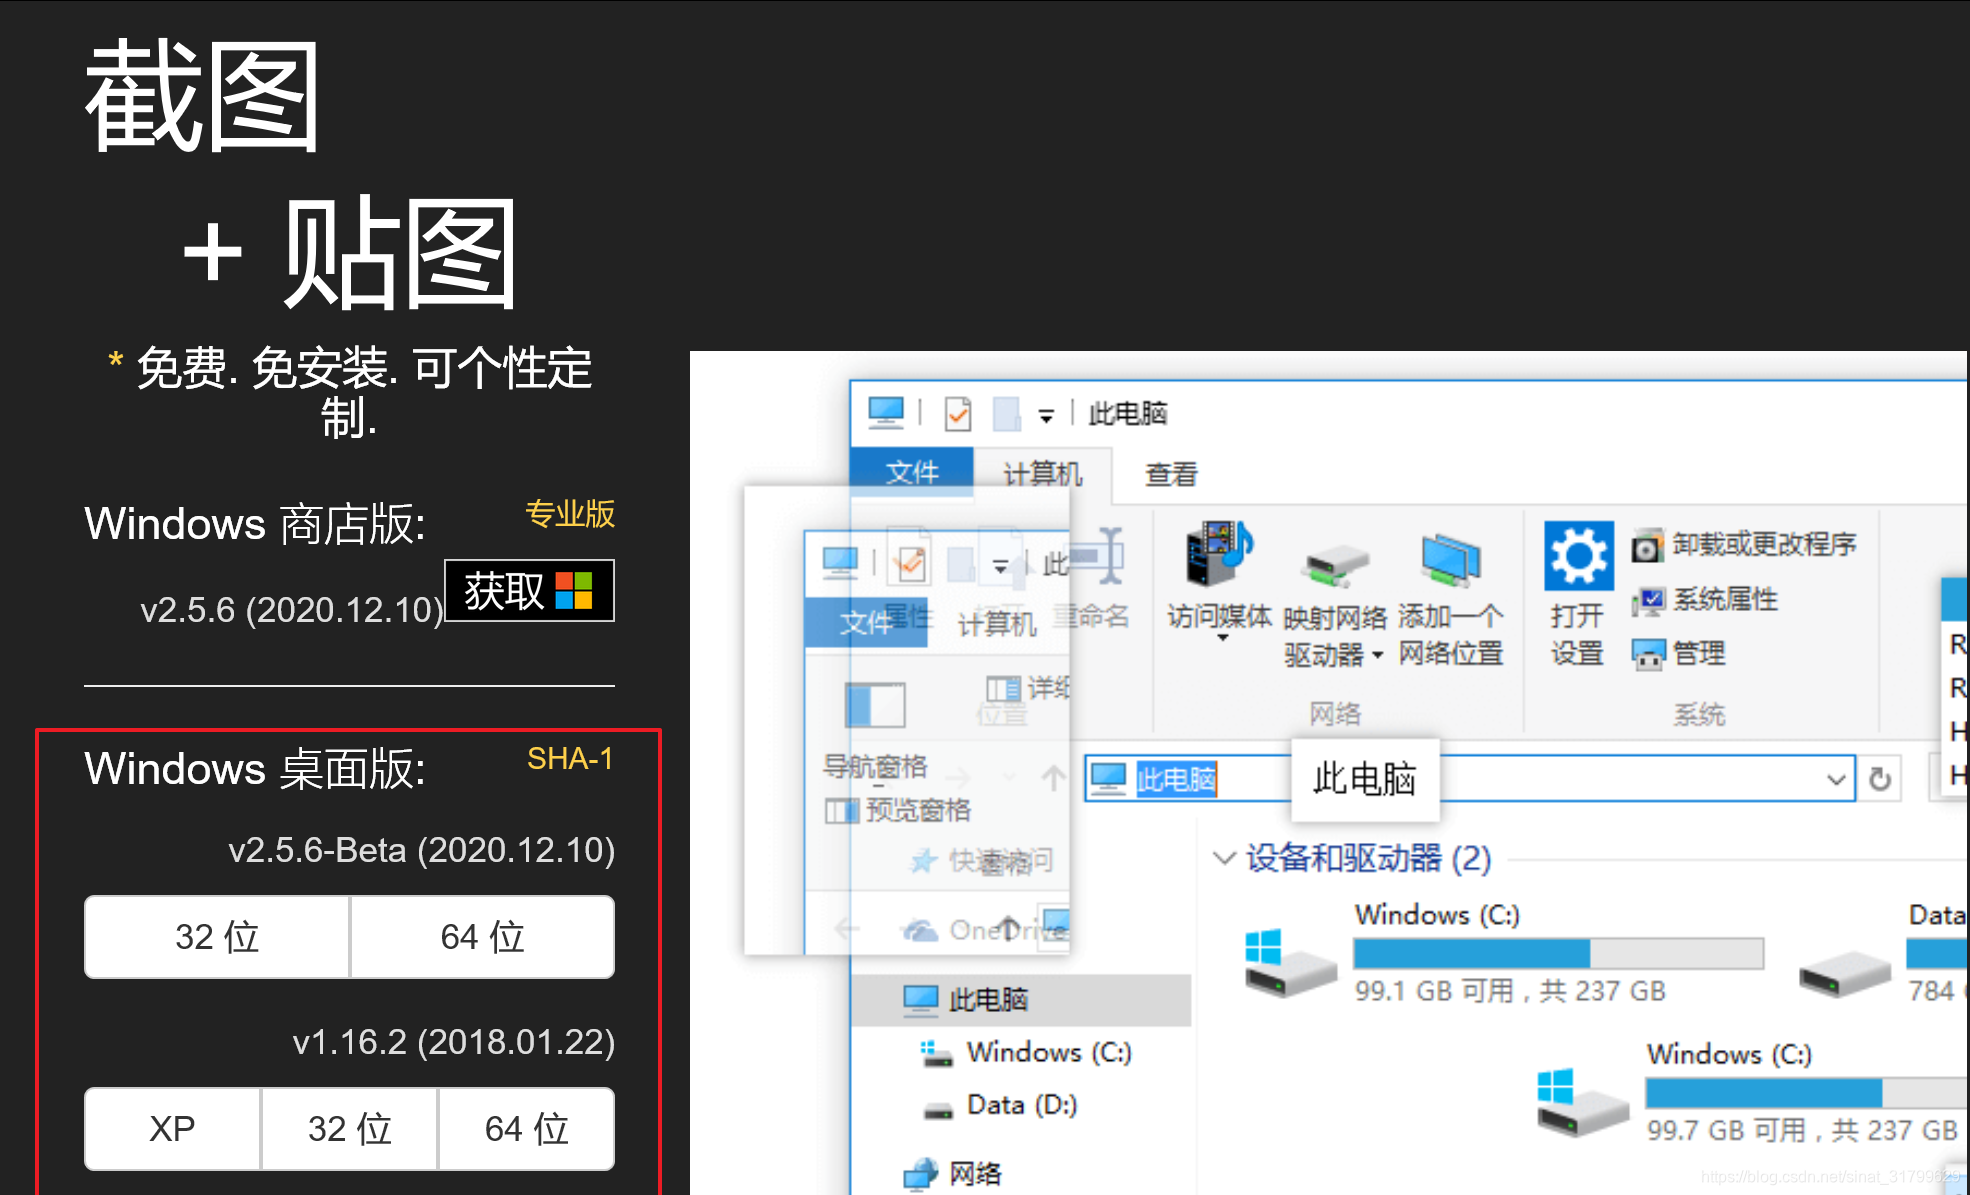The height and width of the screenshot is (1195, 1970).
Task: Click the 获取 Windows Store button
Action: [529, 591]
